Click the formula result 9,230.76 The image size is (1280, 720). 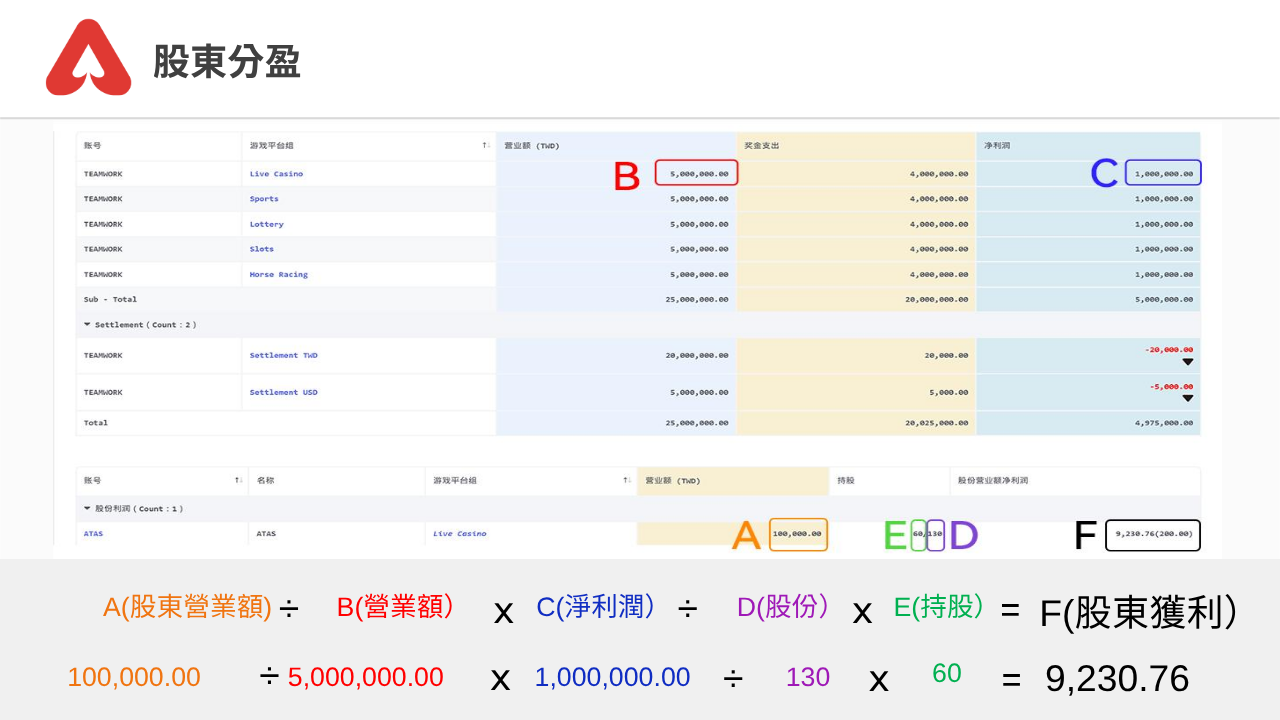[x=1117, y=679]
